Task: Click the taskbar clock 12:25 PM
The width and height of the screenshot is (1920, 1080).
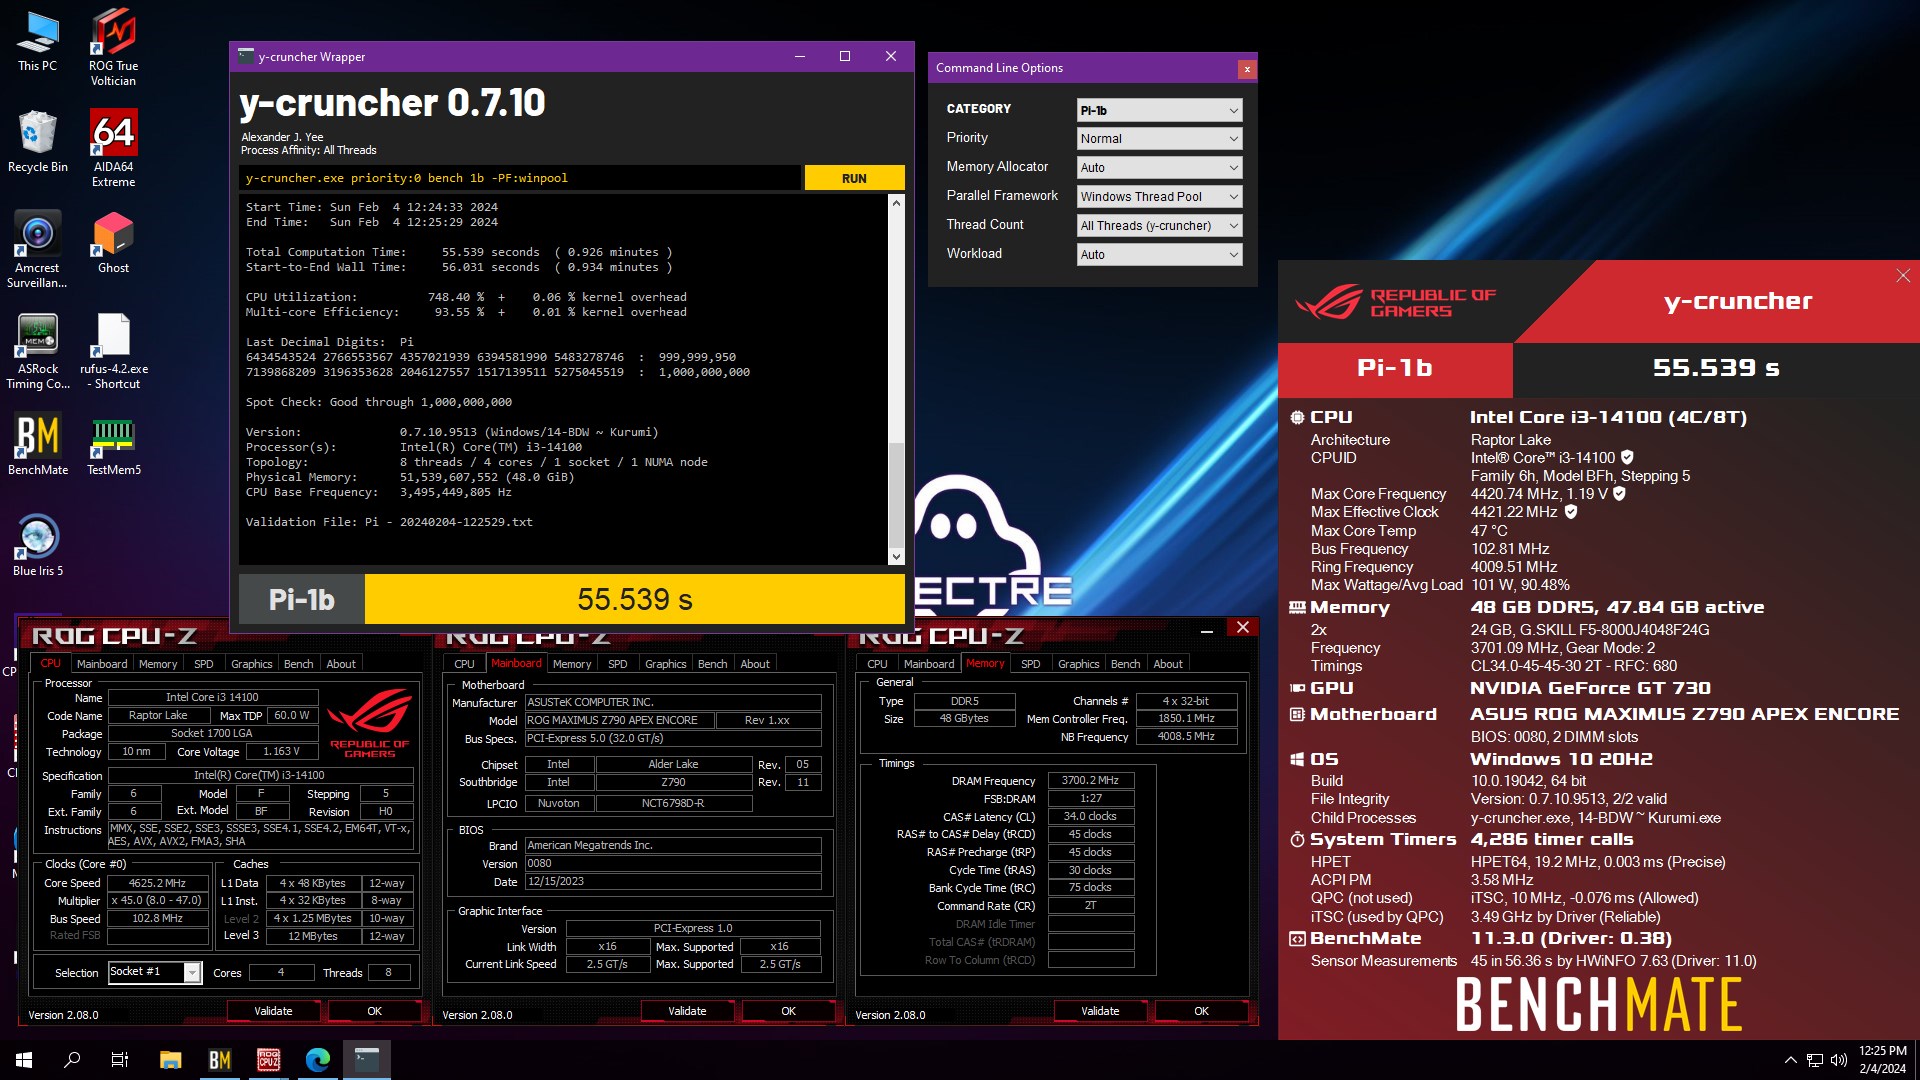Action: 1882,1060
